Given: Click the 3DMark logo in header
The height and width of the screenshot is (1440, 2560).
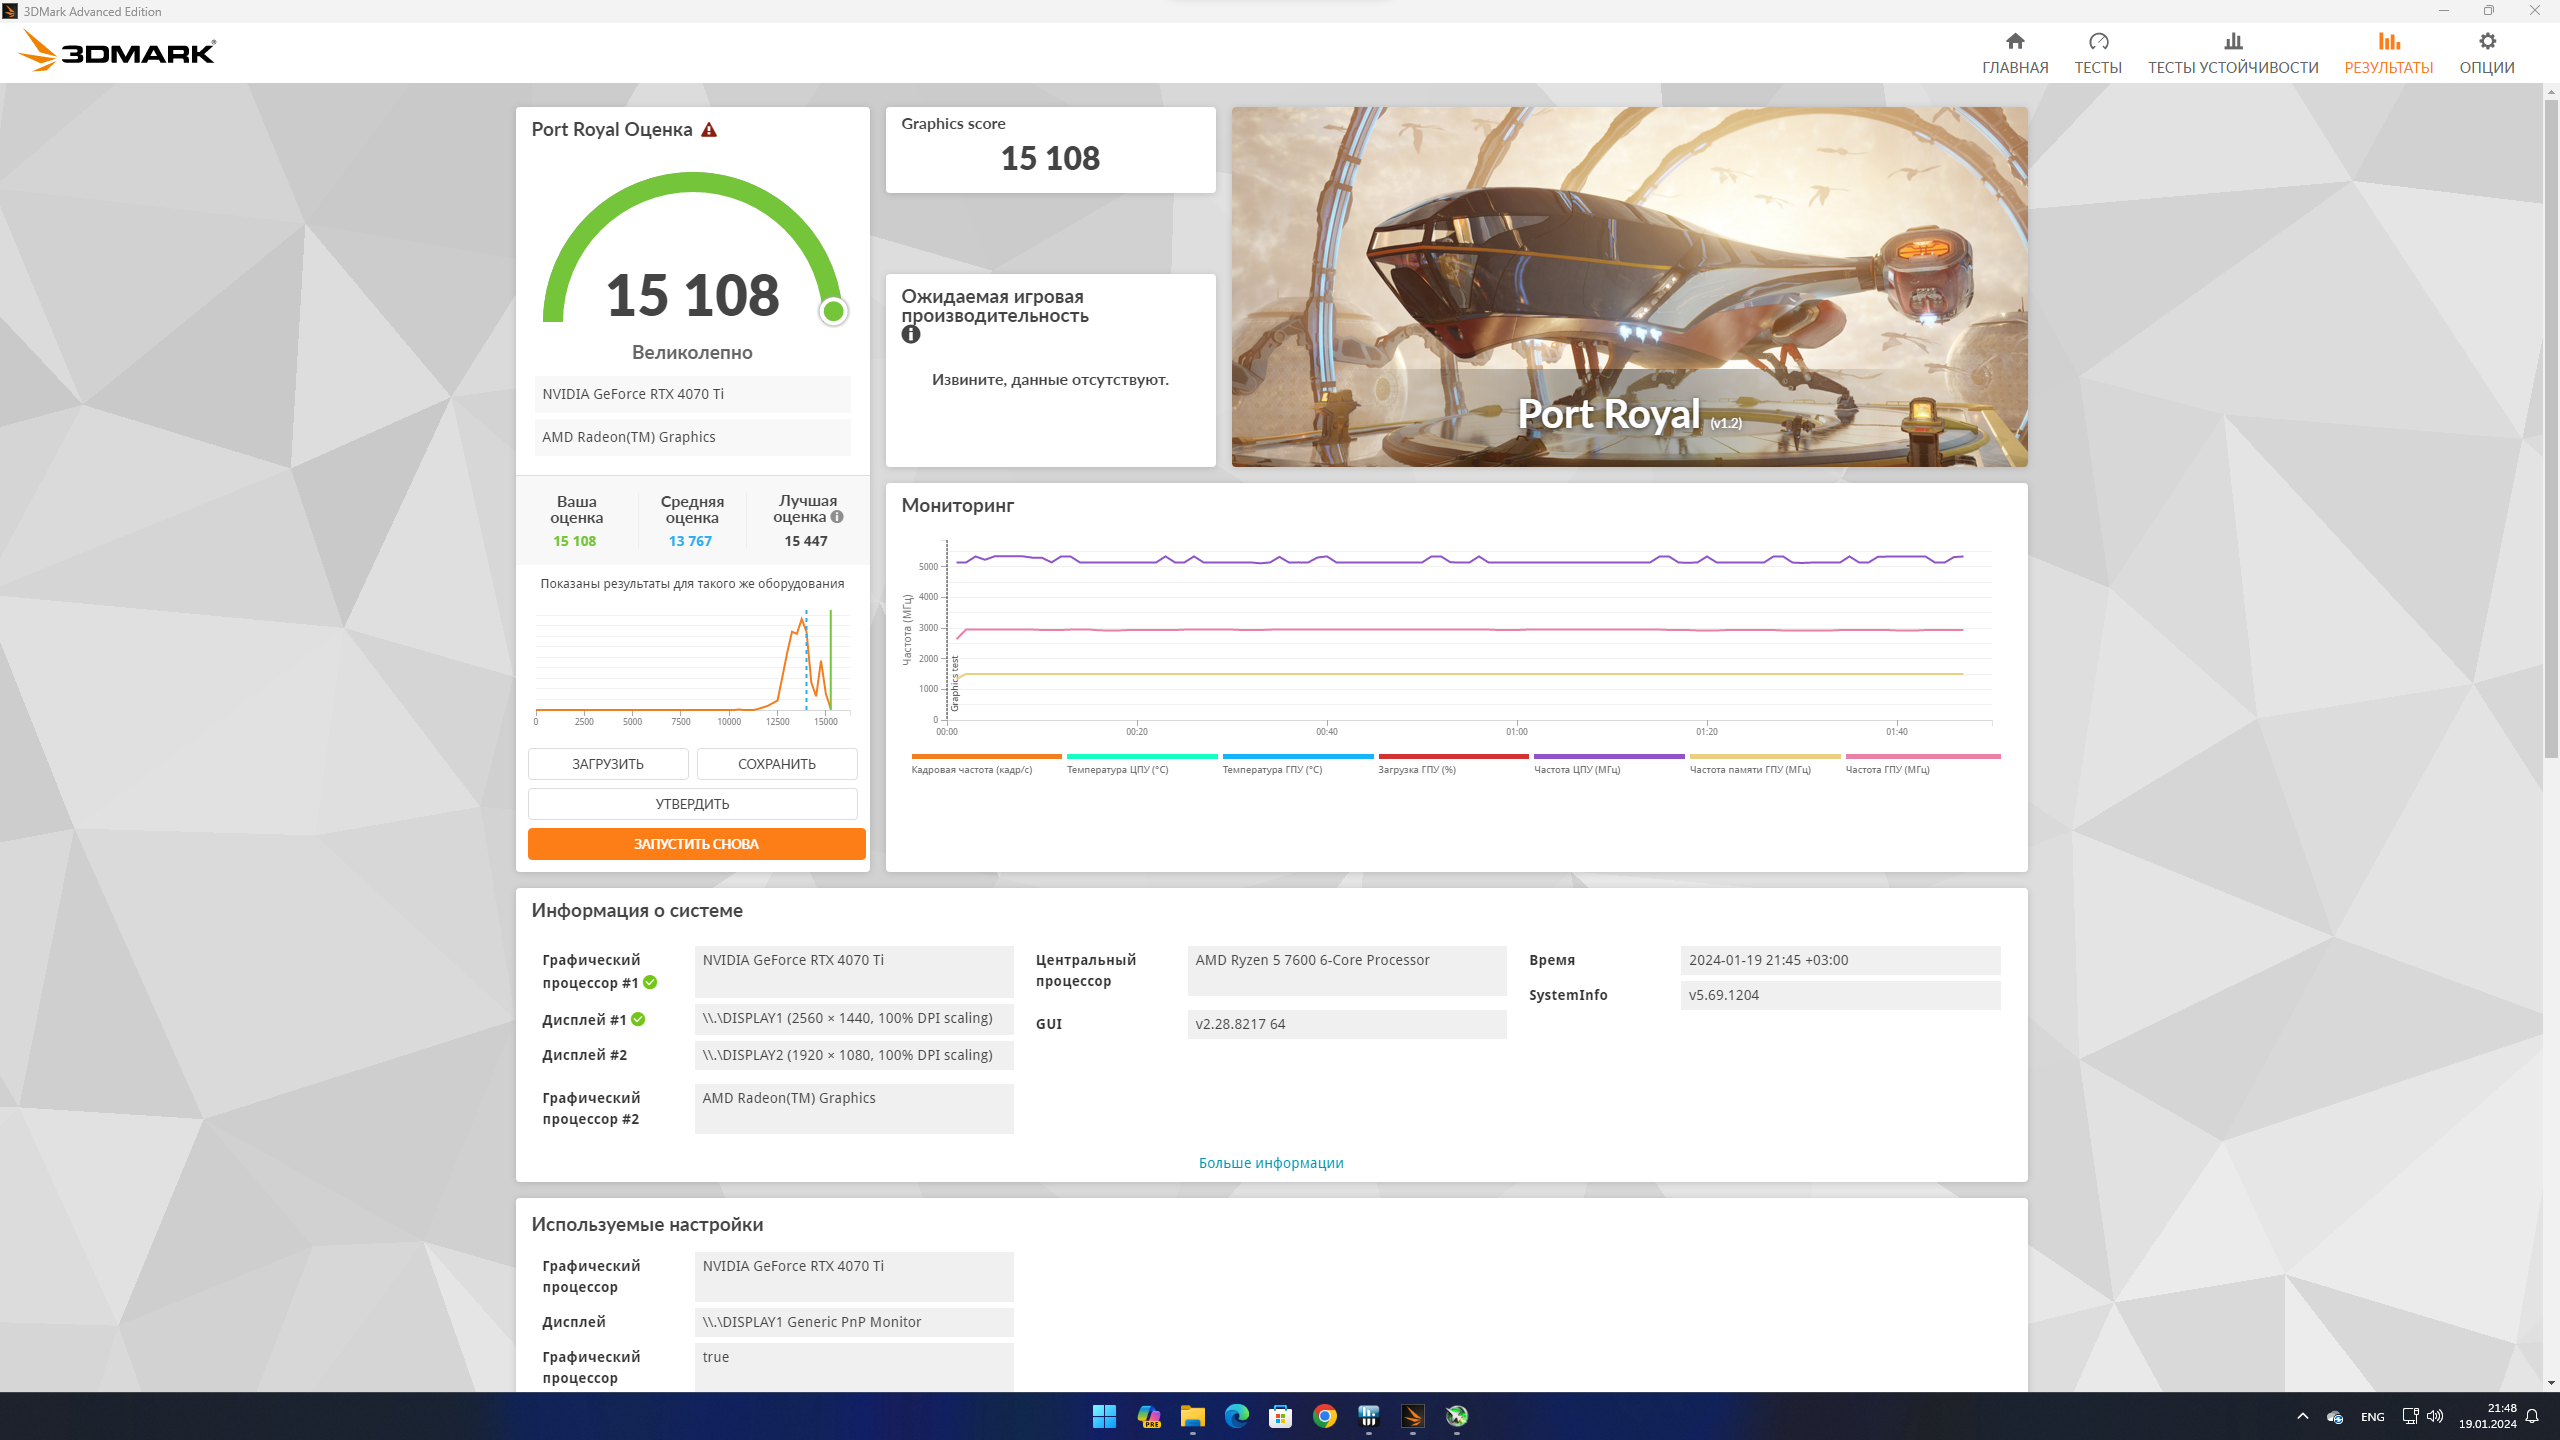Looking at the screenshot, I should [x=117, y=51].
